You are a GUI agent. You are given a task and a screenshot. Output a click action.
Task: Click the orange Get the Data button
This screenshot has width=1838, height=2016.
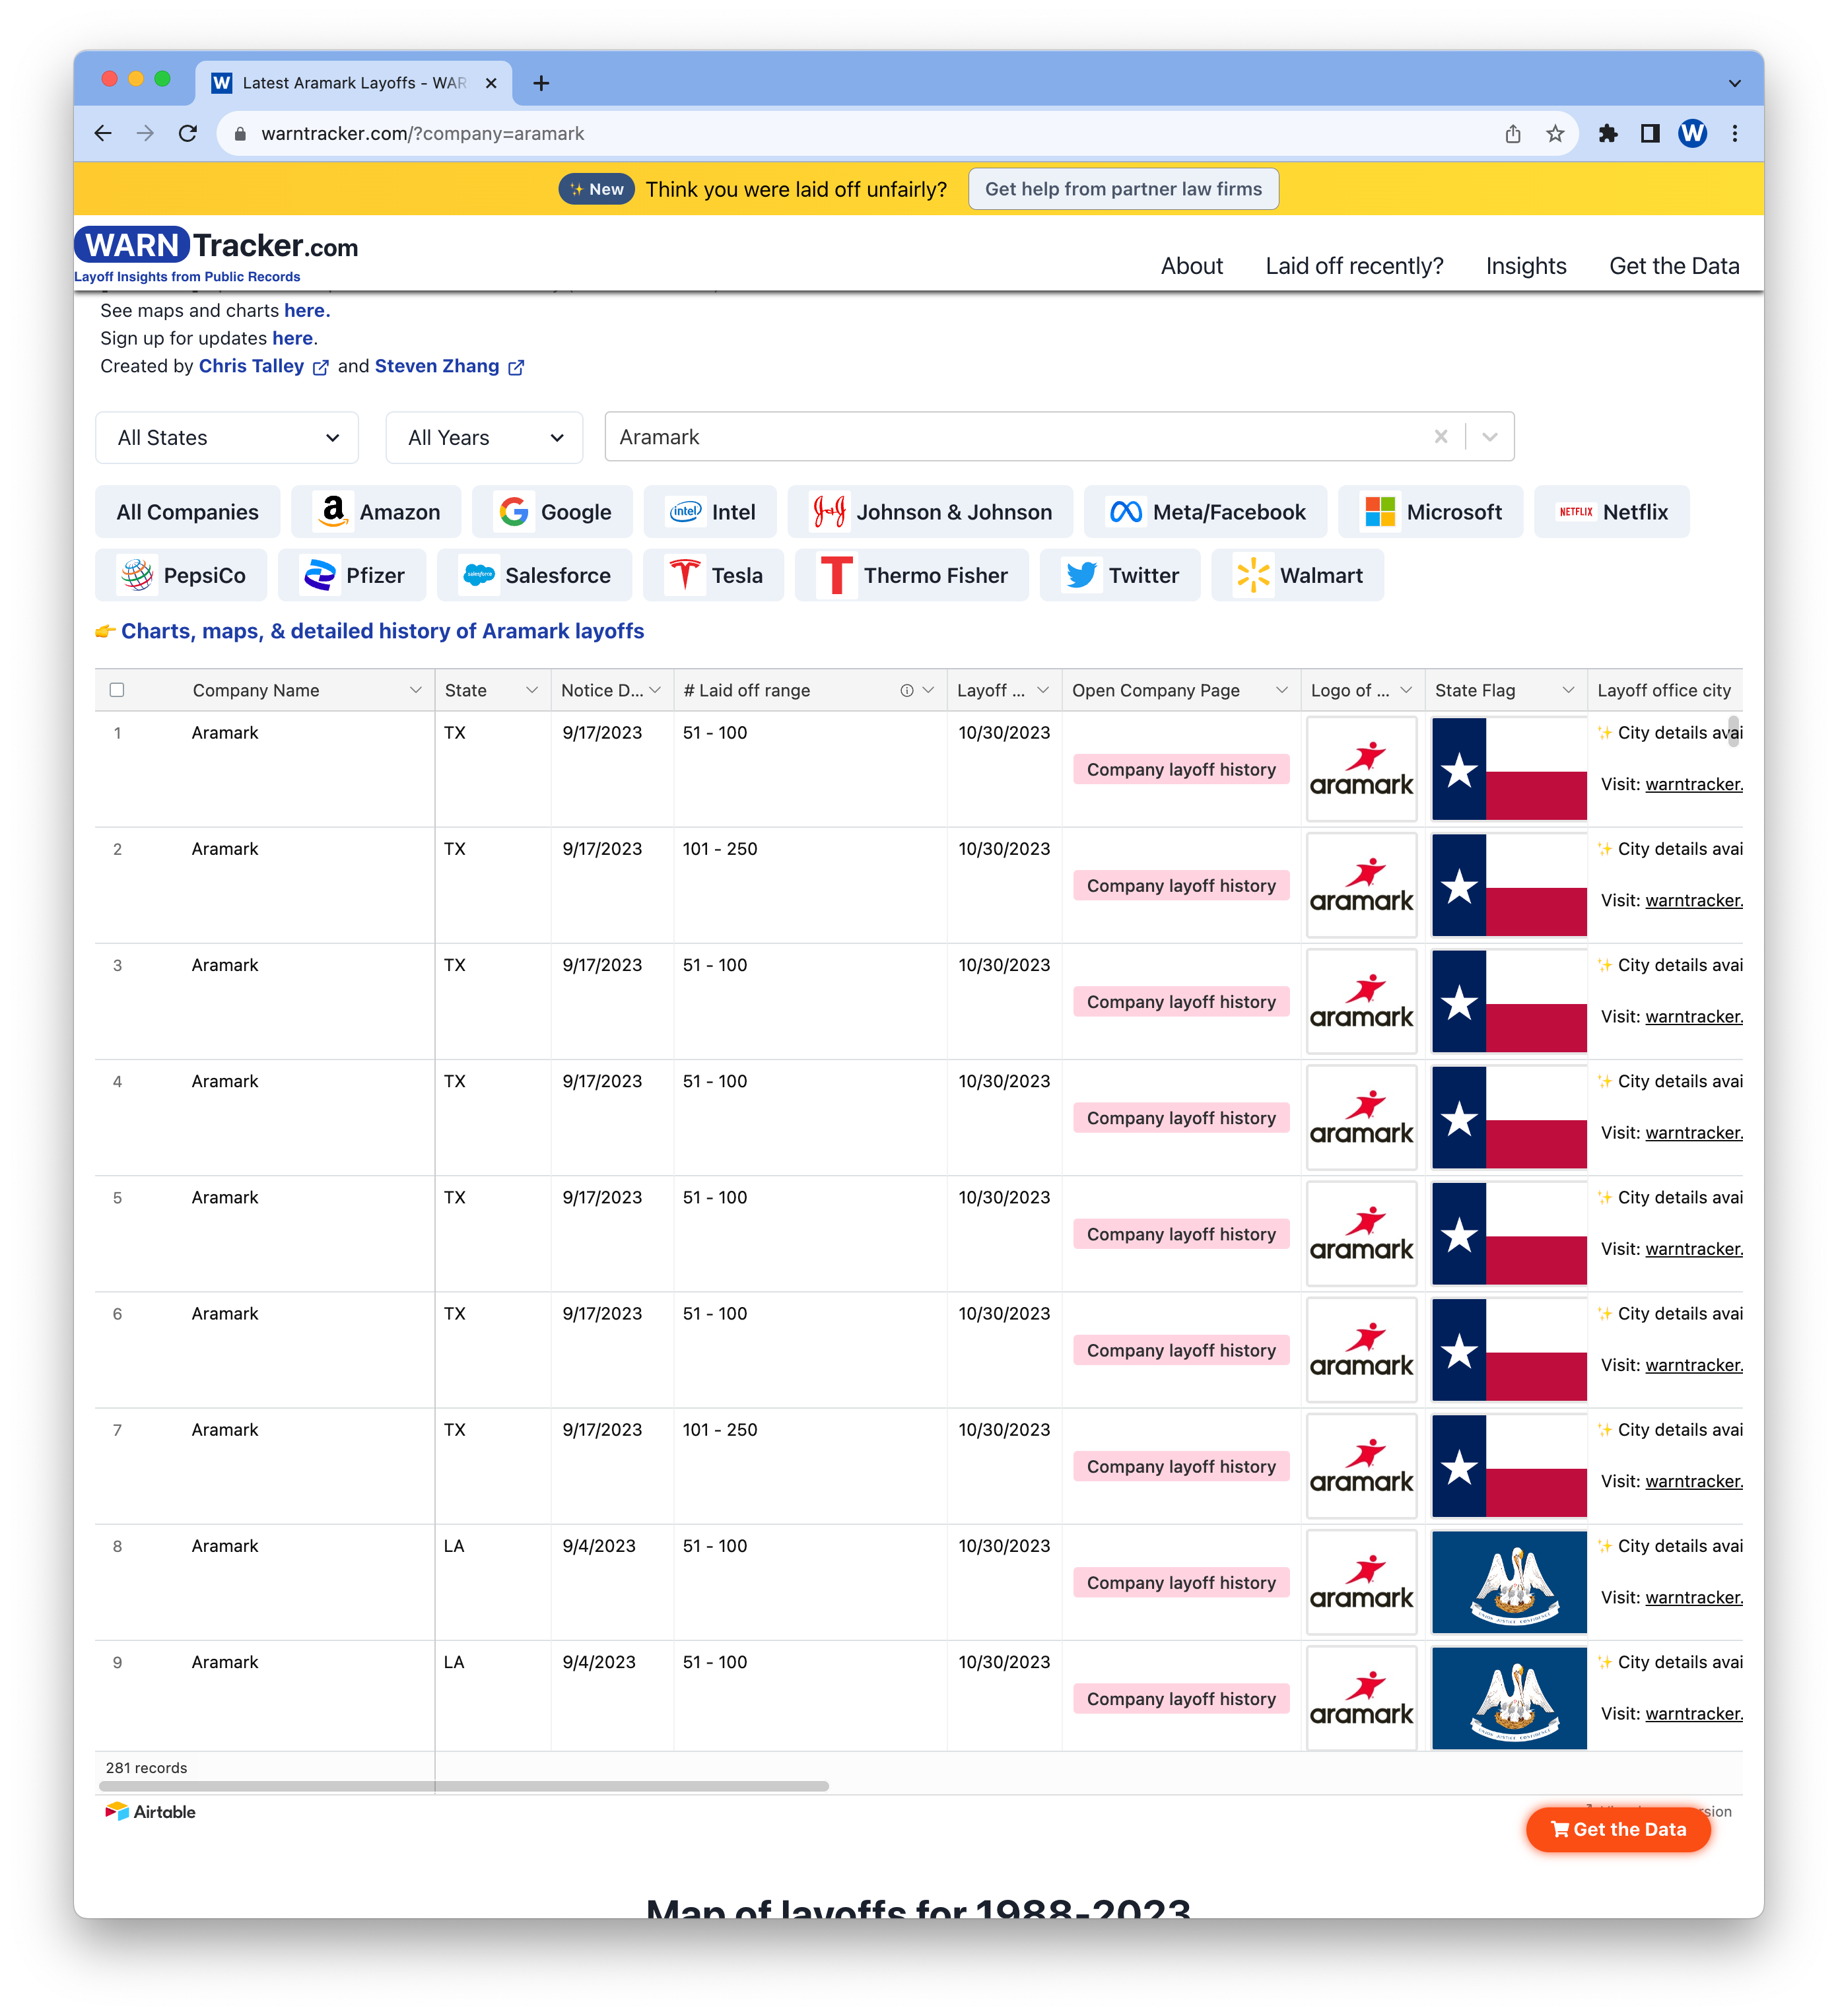coord(1618,1828)
